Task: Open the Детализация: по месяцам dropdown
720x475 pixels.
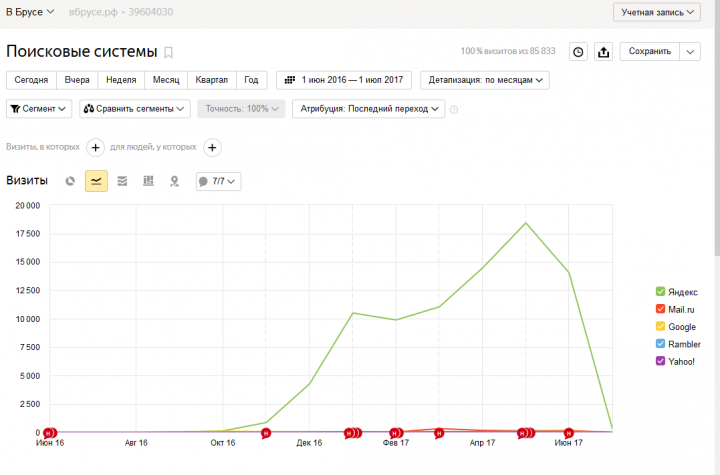Action: 486,80
